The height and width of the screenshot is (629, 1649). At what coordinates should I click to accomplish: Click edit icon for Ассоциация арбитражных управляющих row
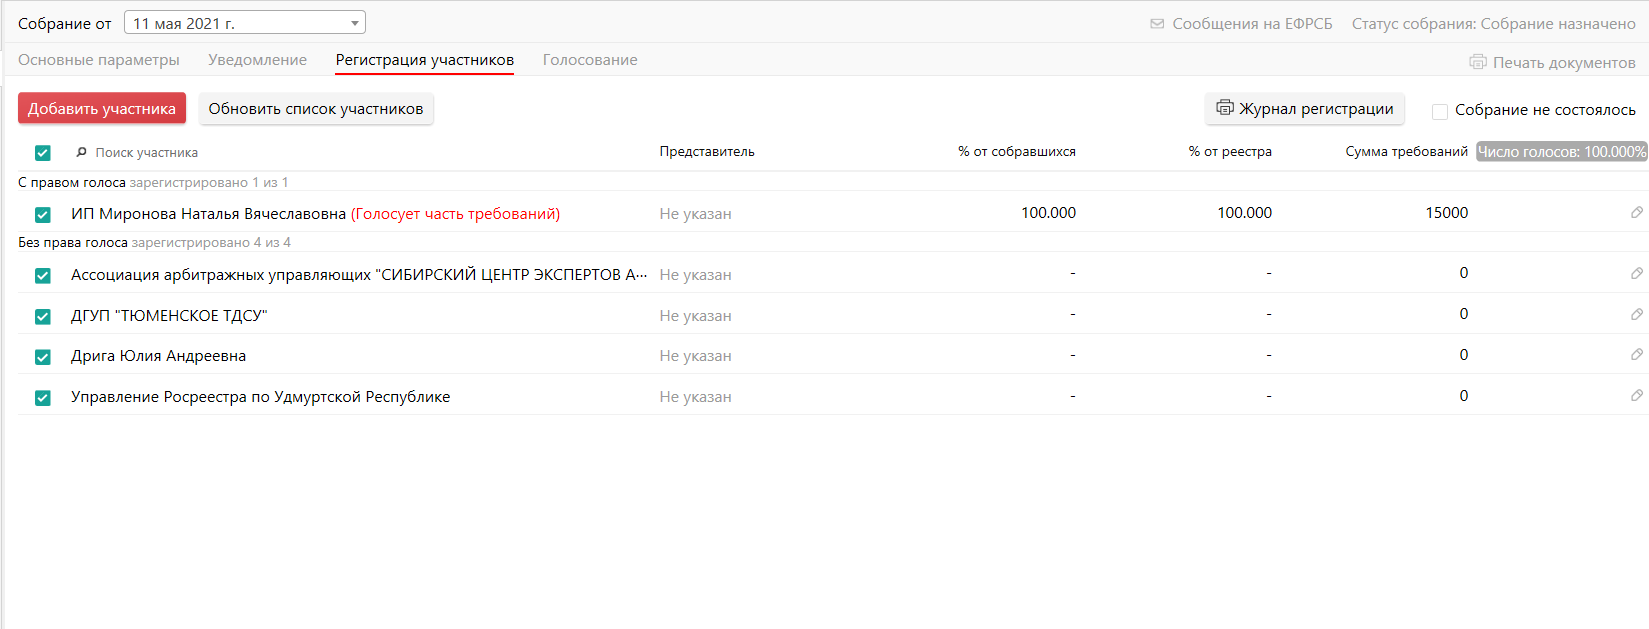(1636, 273)
